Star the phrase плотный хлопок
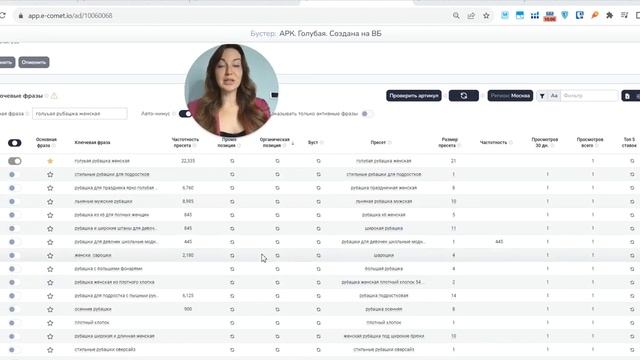Viewport: 640px width, 360px height. pos(50,323)
